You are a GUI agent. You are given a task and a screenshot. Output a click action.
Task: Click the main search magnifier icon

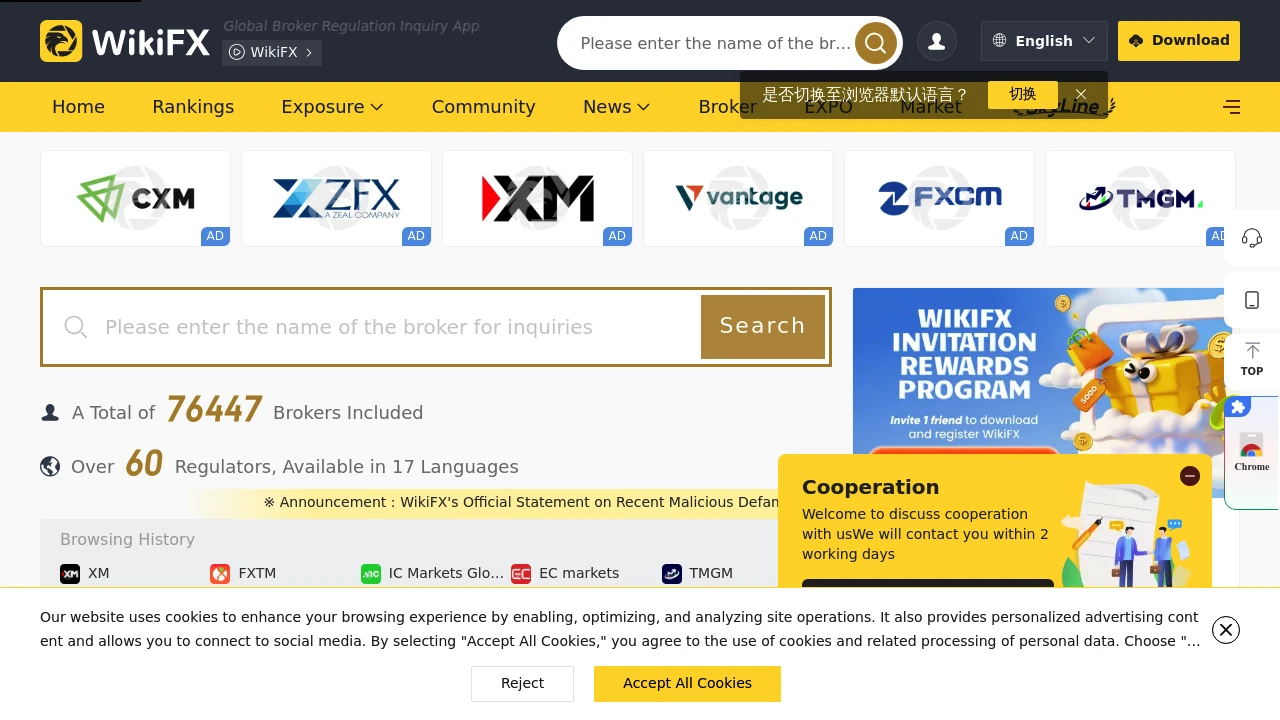[x=76, y=327]
